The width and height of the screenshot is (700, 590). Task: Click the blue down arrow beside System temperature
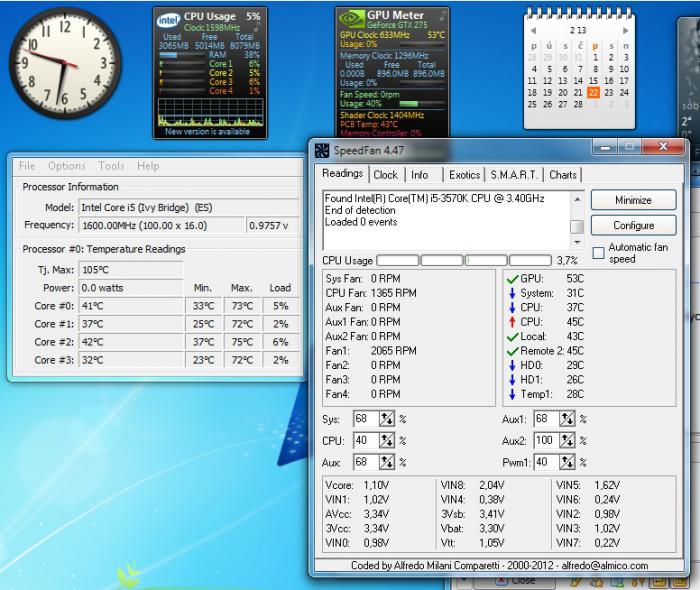[x=512, y=293]
